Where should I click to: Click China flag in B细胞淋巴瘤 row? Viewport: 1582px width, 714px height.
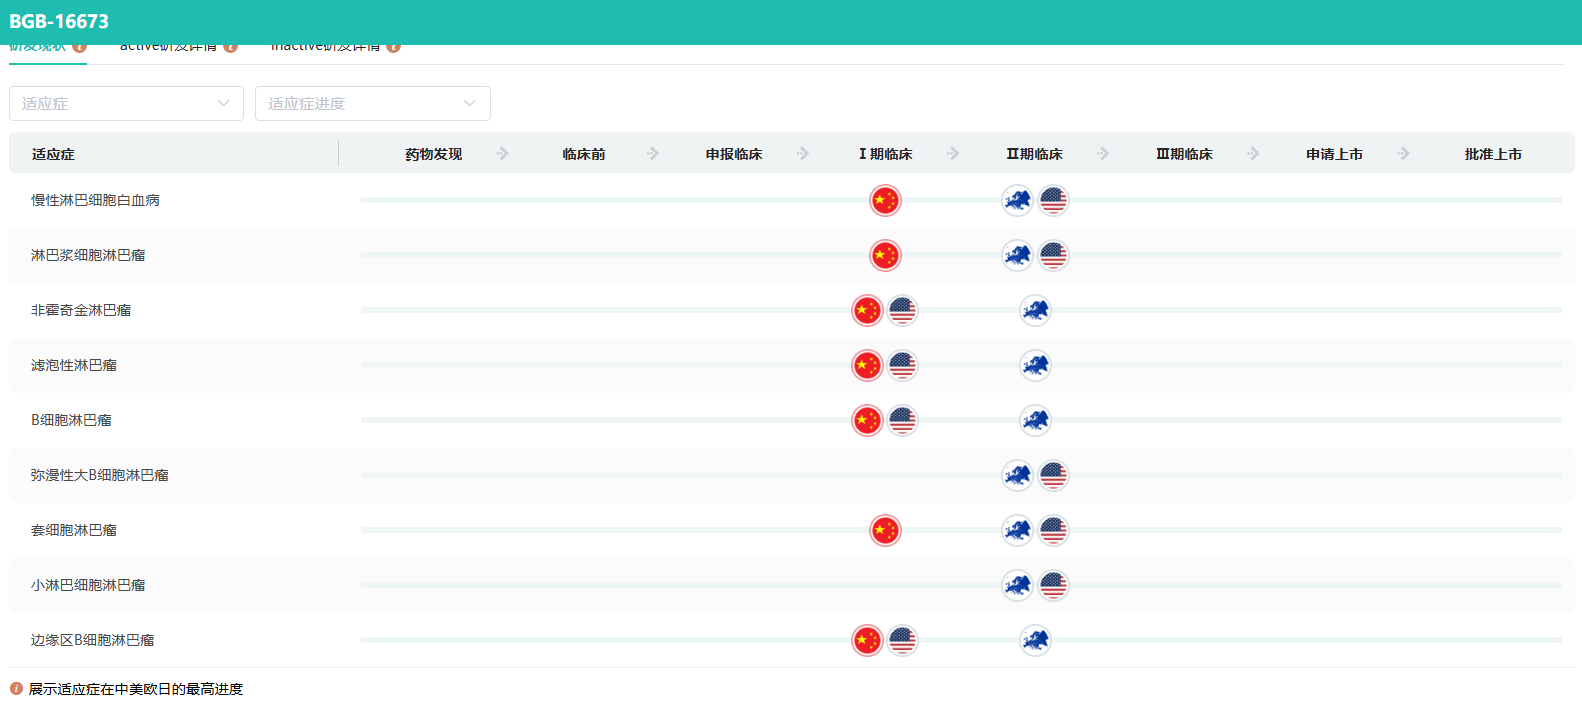point(867,420)
